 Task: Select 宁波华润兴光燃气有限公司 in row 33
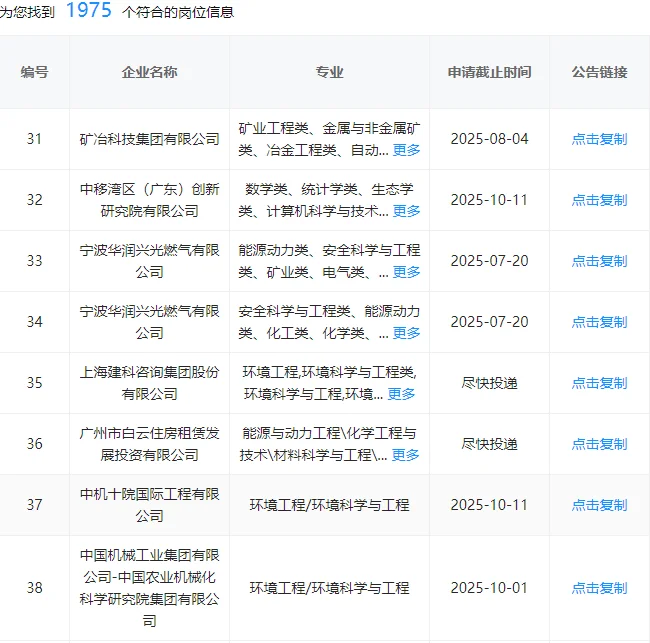coord(149,261)
